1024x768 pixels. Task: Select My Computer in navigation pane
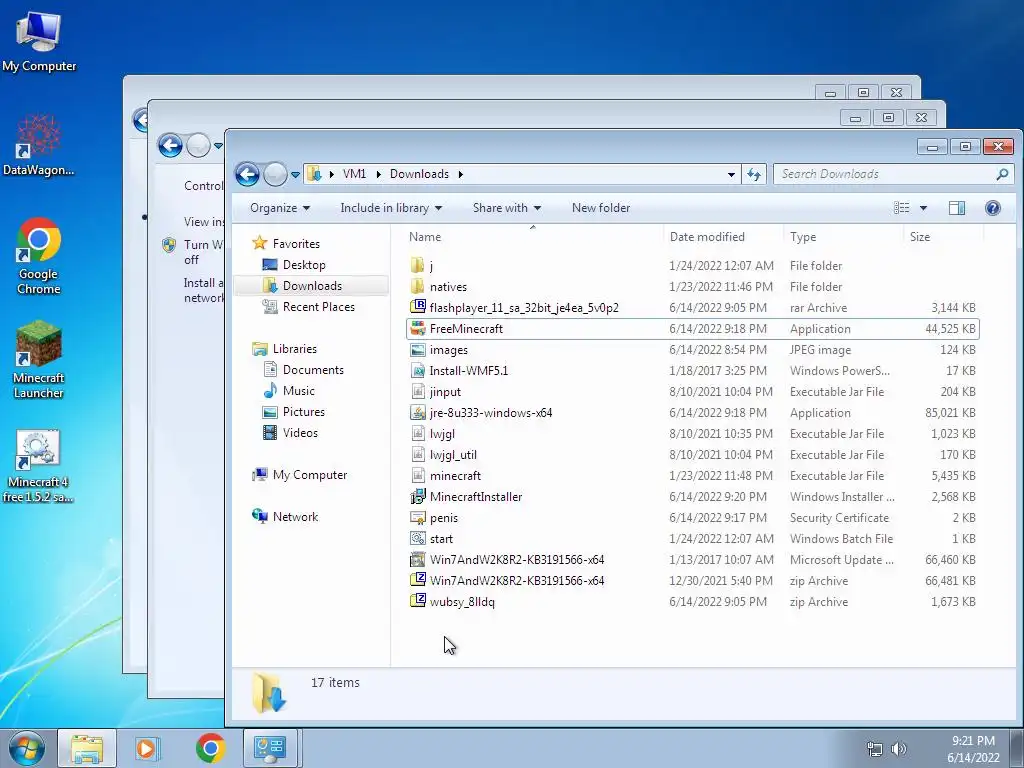tap(310, 475)
